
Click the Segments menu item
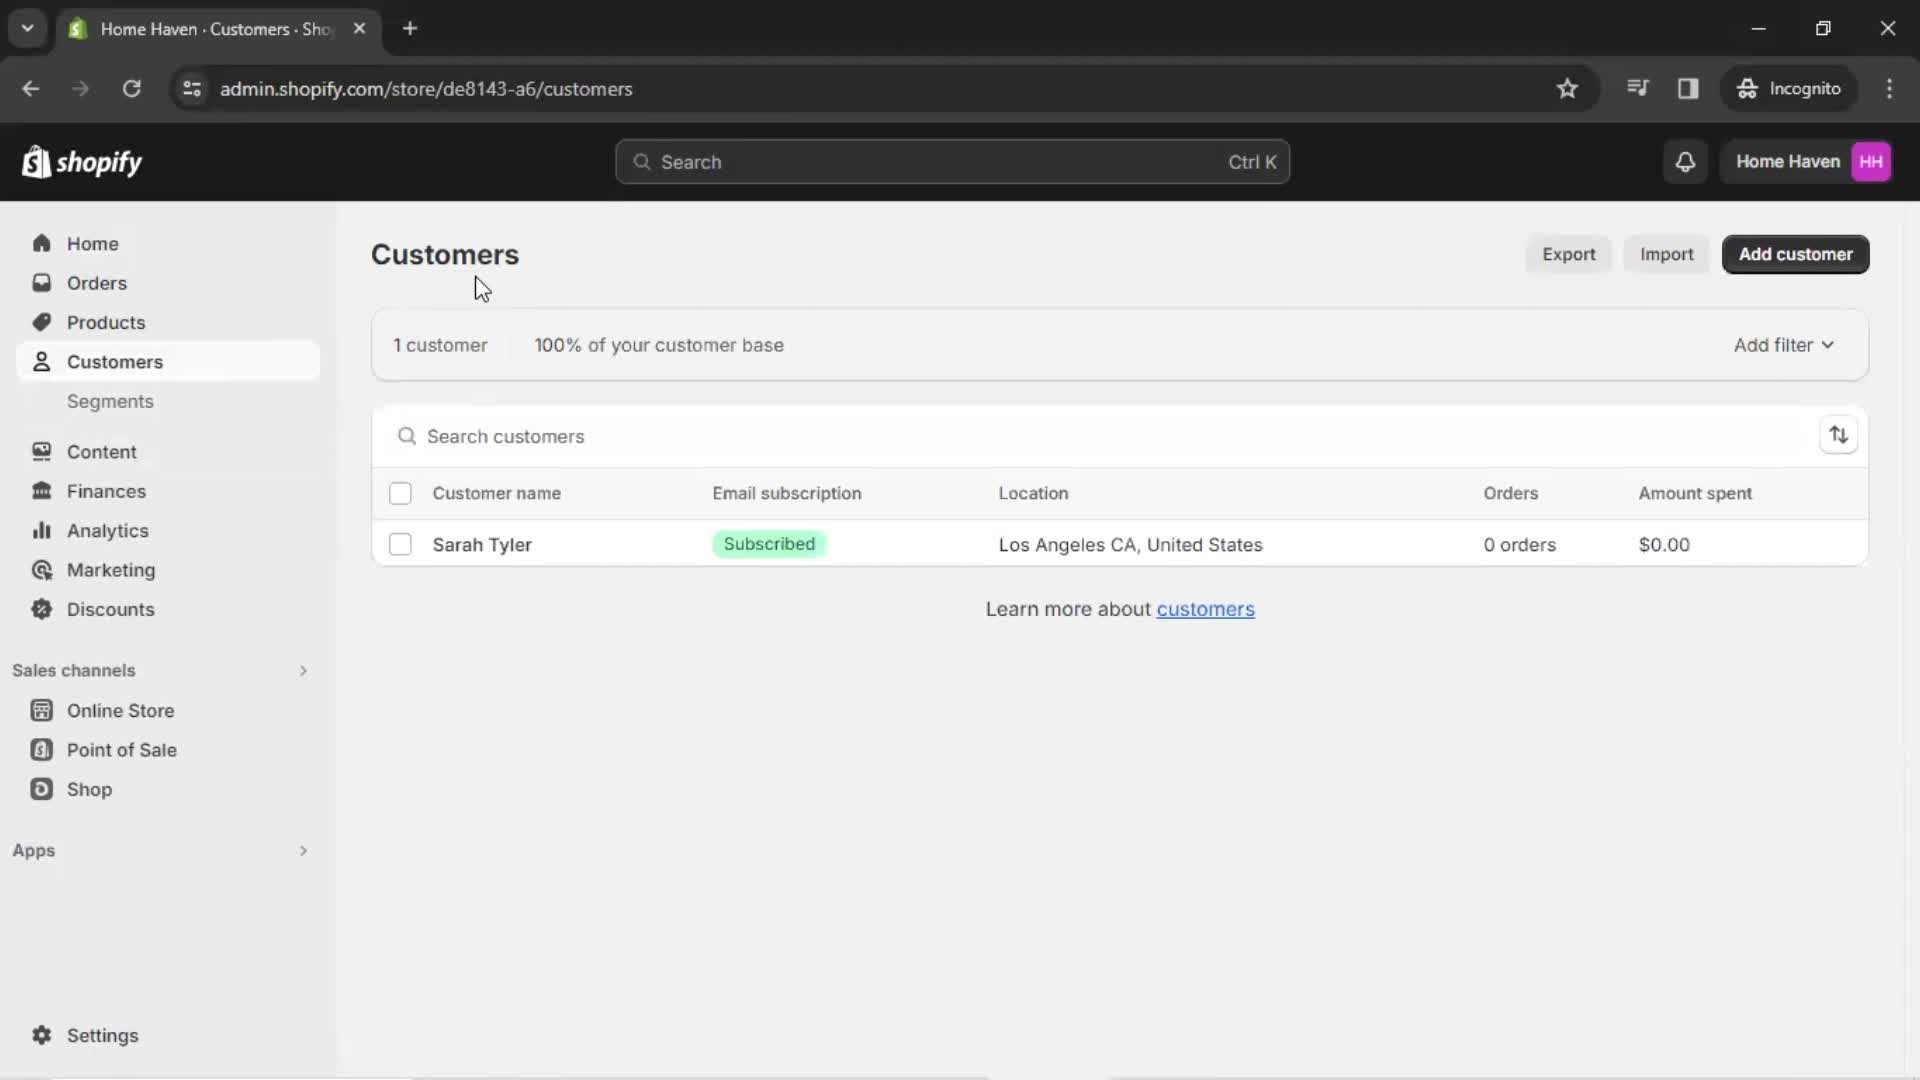coord(111,401)
